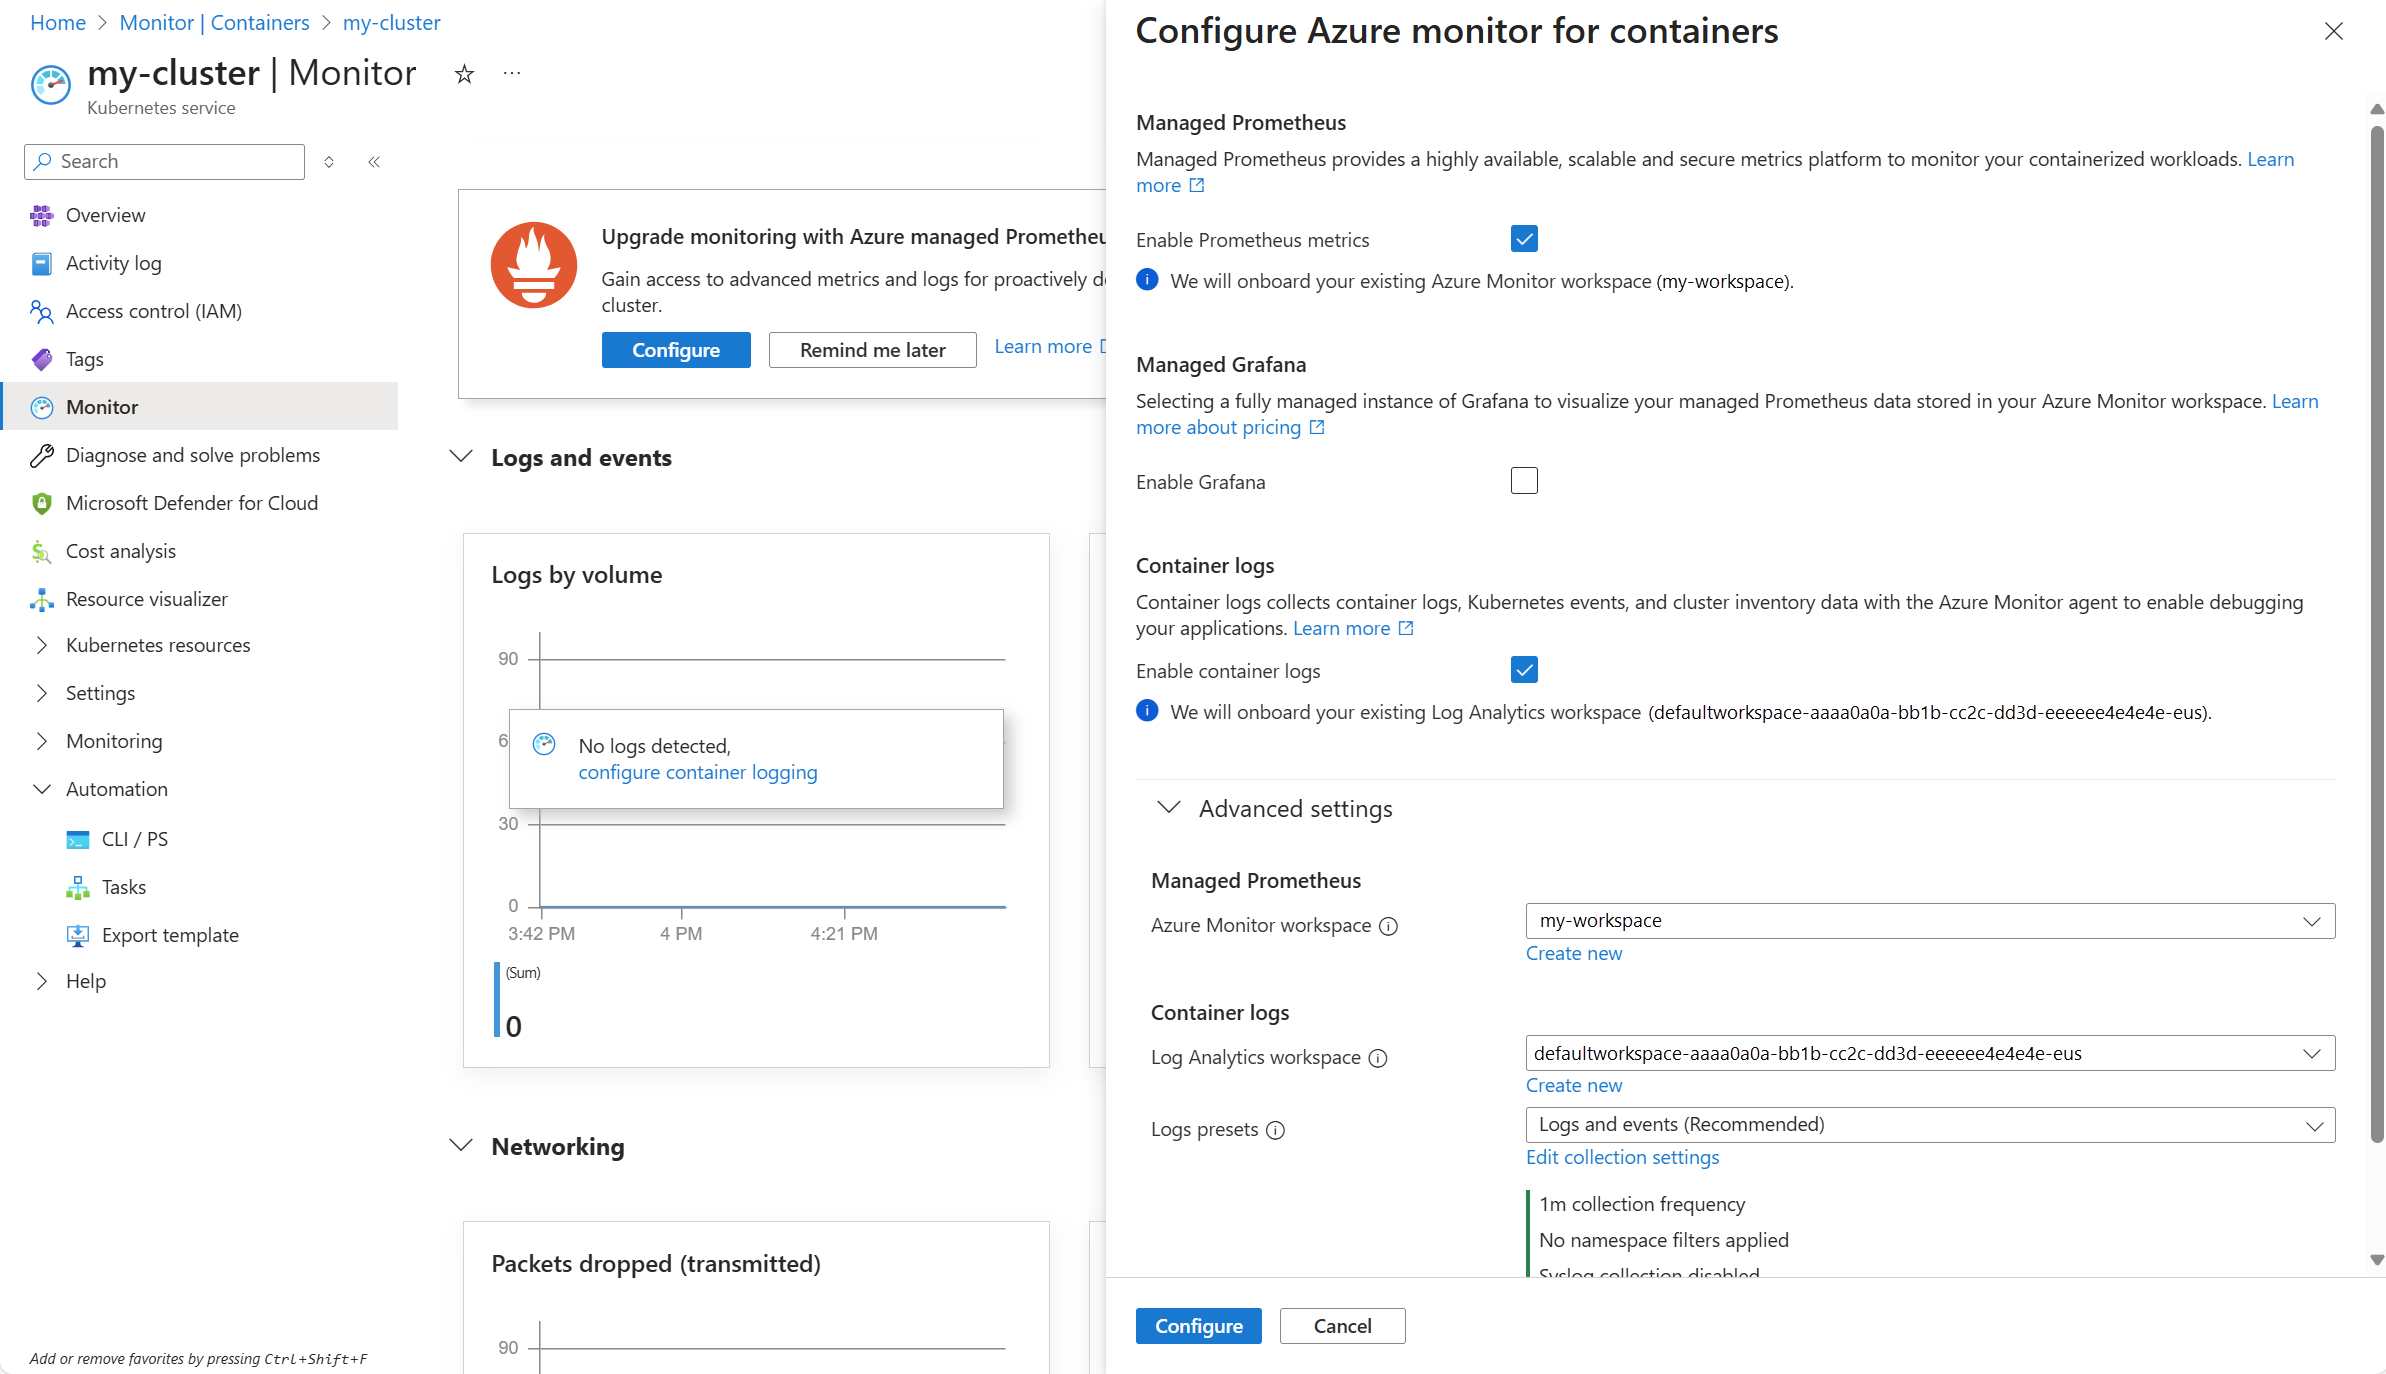Click the Remind me later button
The width and height of the screenshot is (2386, 1374).
[x=872, y=350]
